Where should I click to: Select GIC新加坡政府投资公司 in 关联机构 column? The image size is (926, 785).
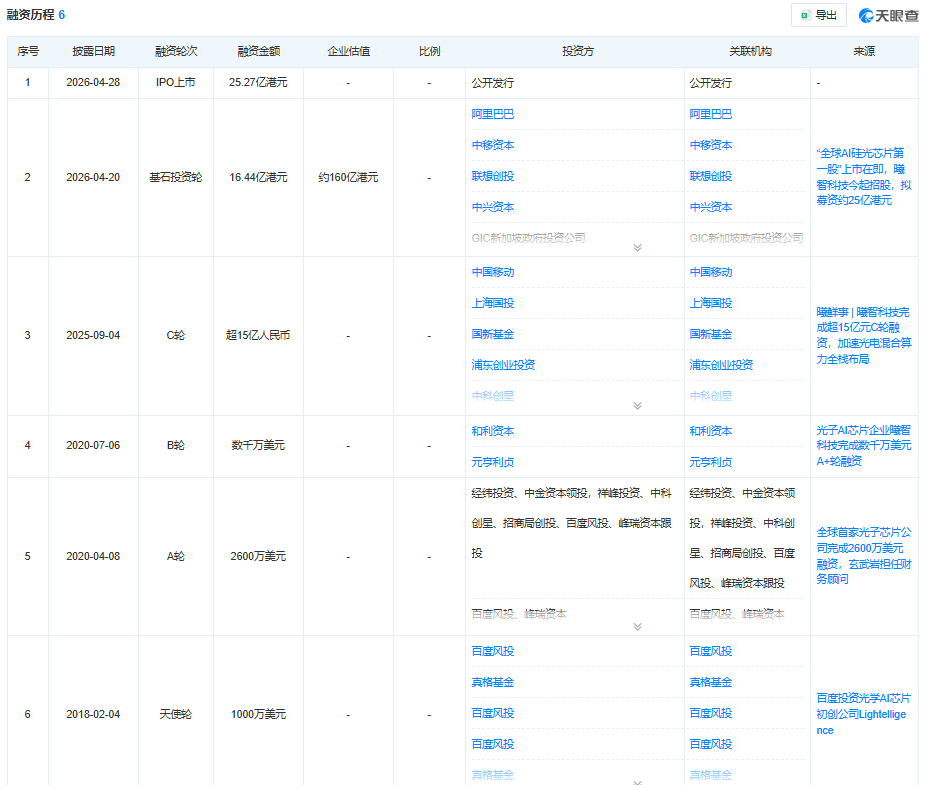(x=746, y=237)
